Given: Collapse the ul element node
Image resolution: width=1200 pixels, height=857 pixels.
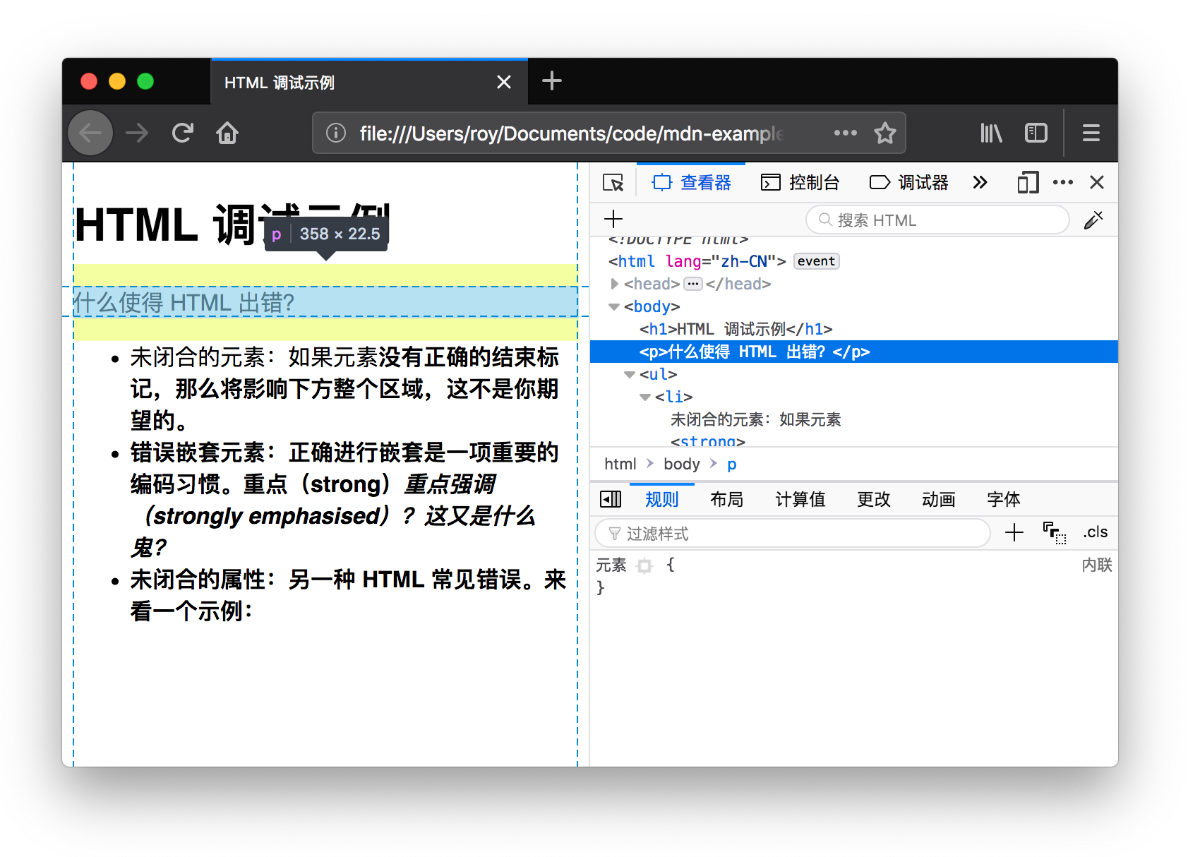Looking at the screenshot, I should click(x=630, y=375).
